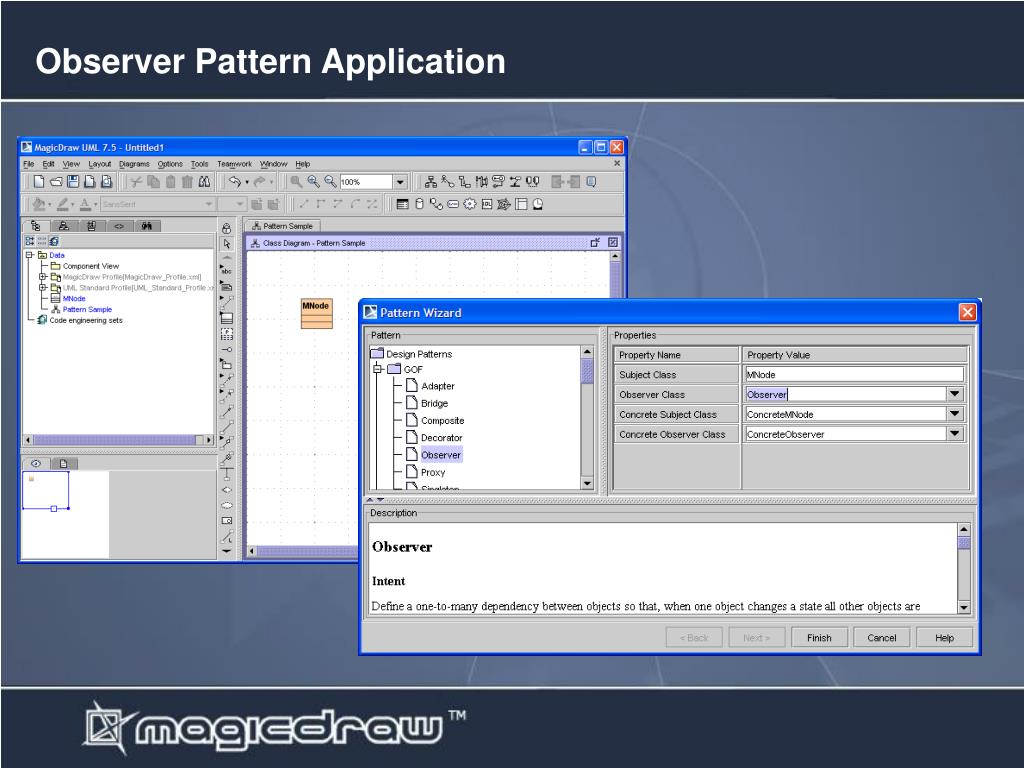Click the Cancel button in Pattern Wizard
The width and height of the screenshot is (1024, 768).
[x=882, y=637]
